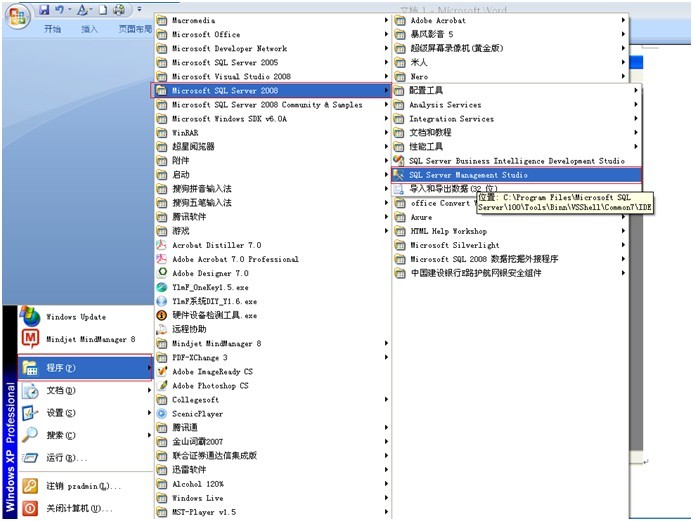Expand the 配置工具 submenu arrow
The width and height of the screenshot is (693, 521).
point(636,90)
